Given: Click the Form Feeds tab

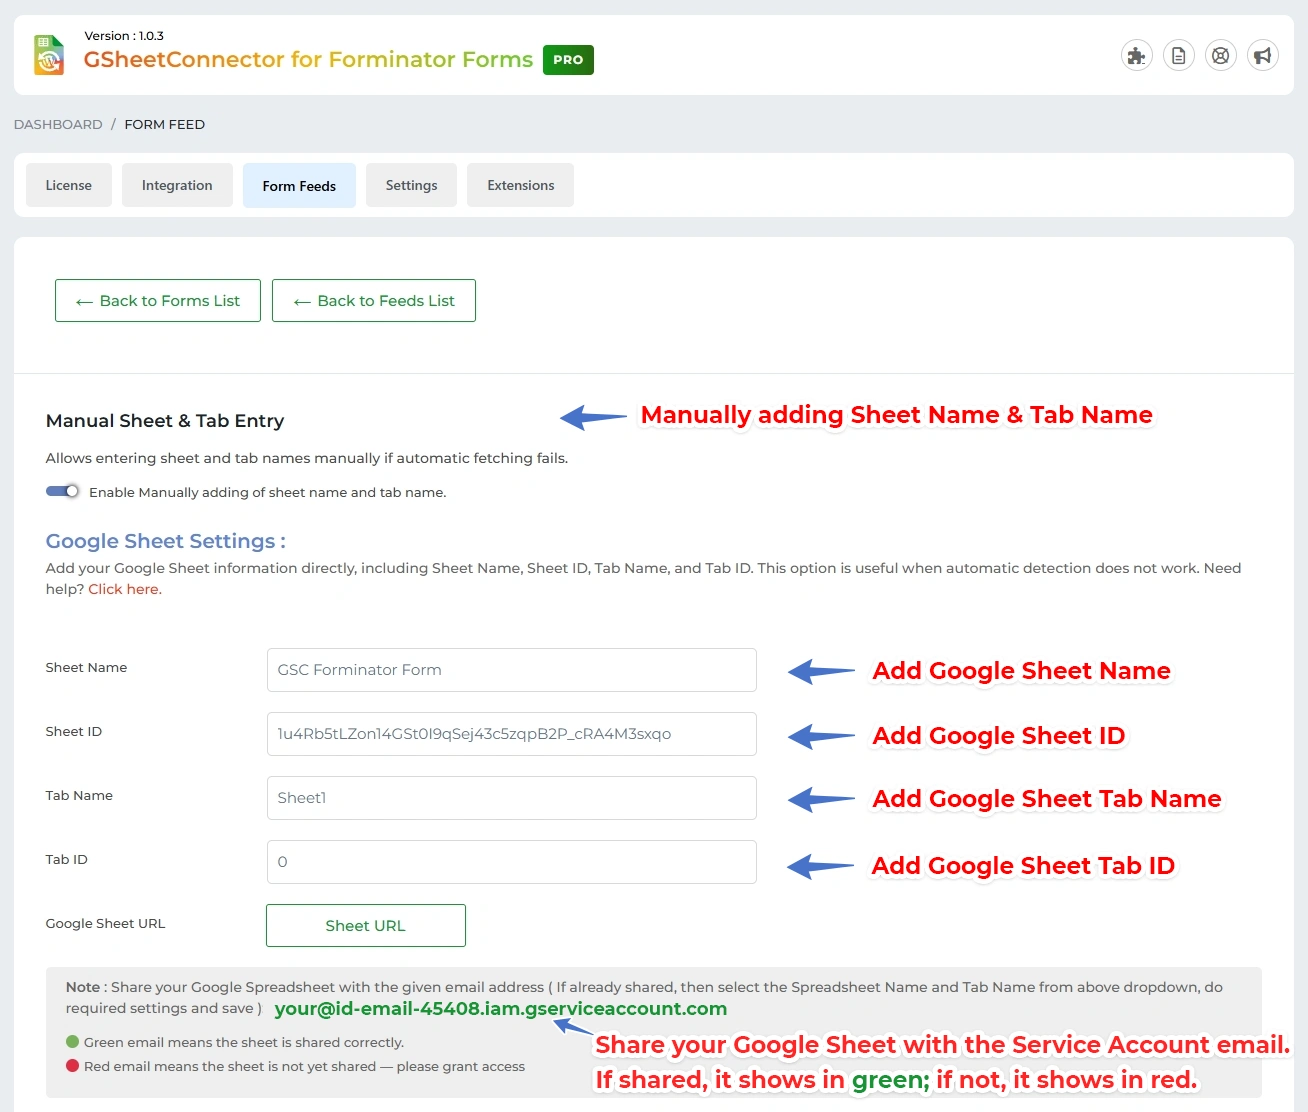Looking at the screenshot, I should [299, 185].
